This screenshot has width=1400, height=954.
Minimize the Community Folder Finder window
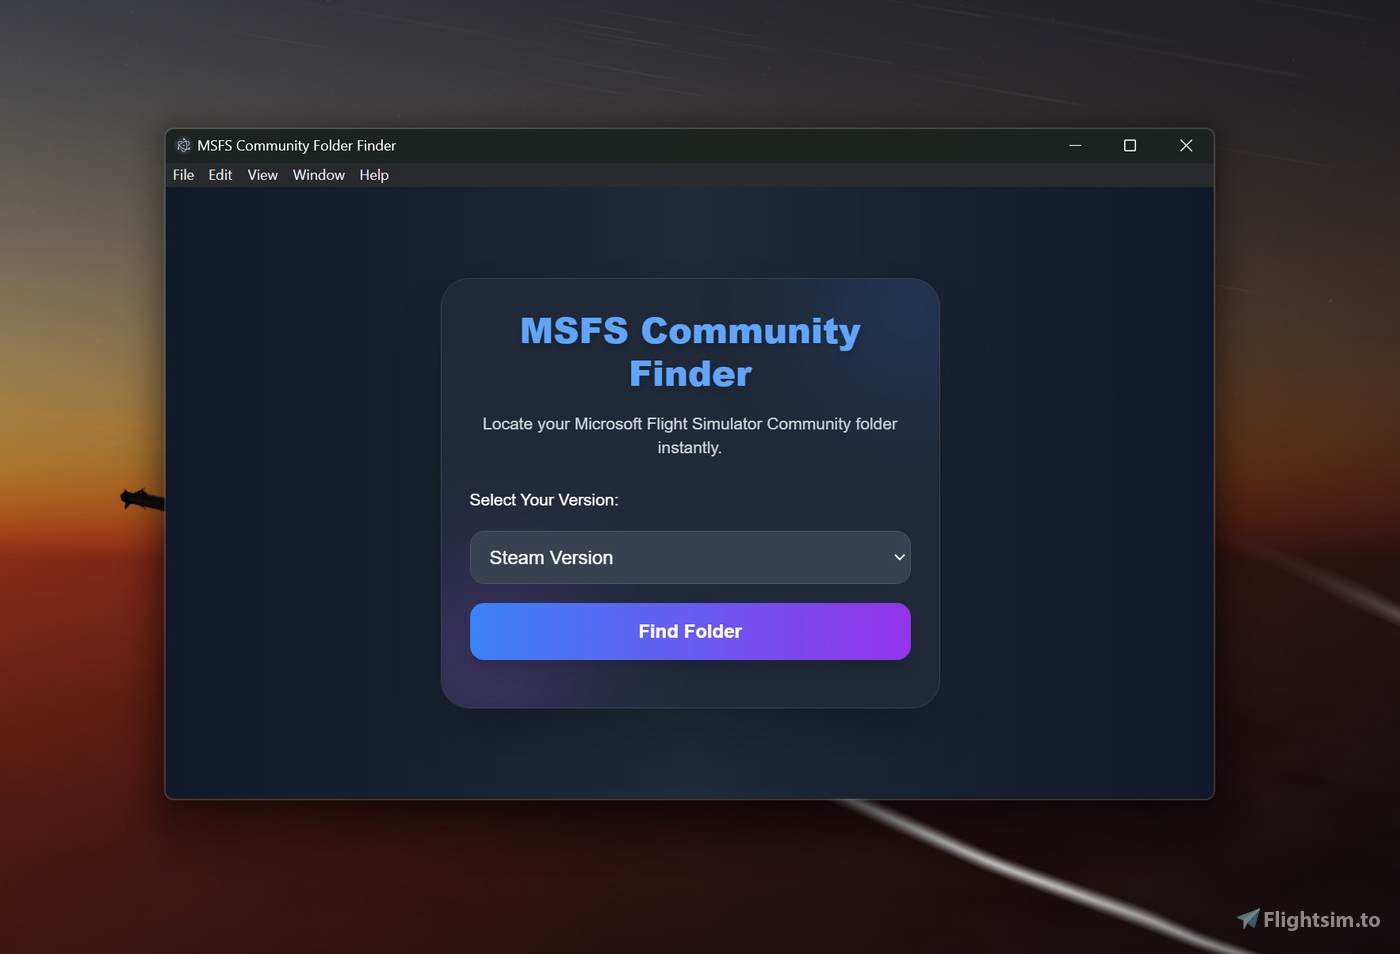click(x=1075, y=145)
